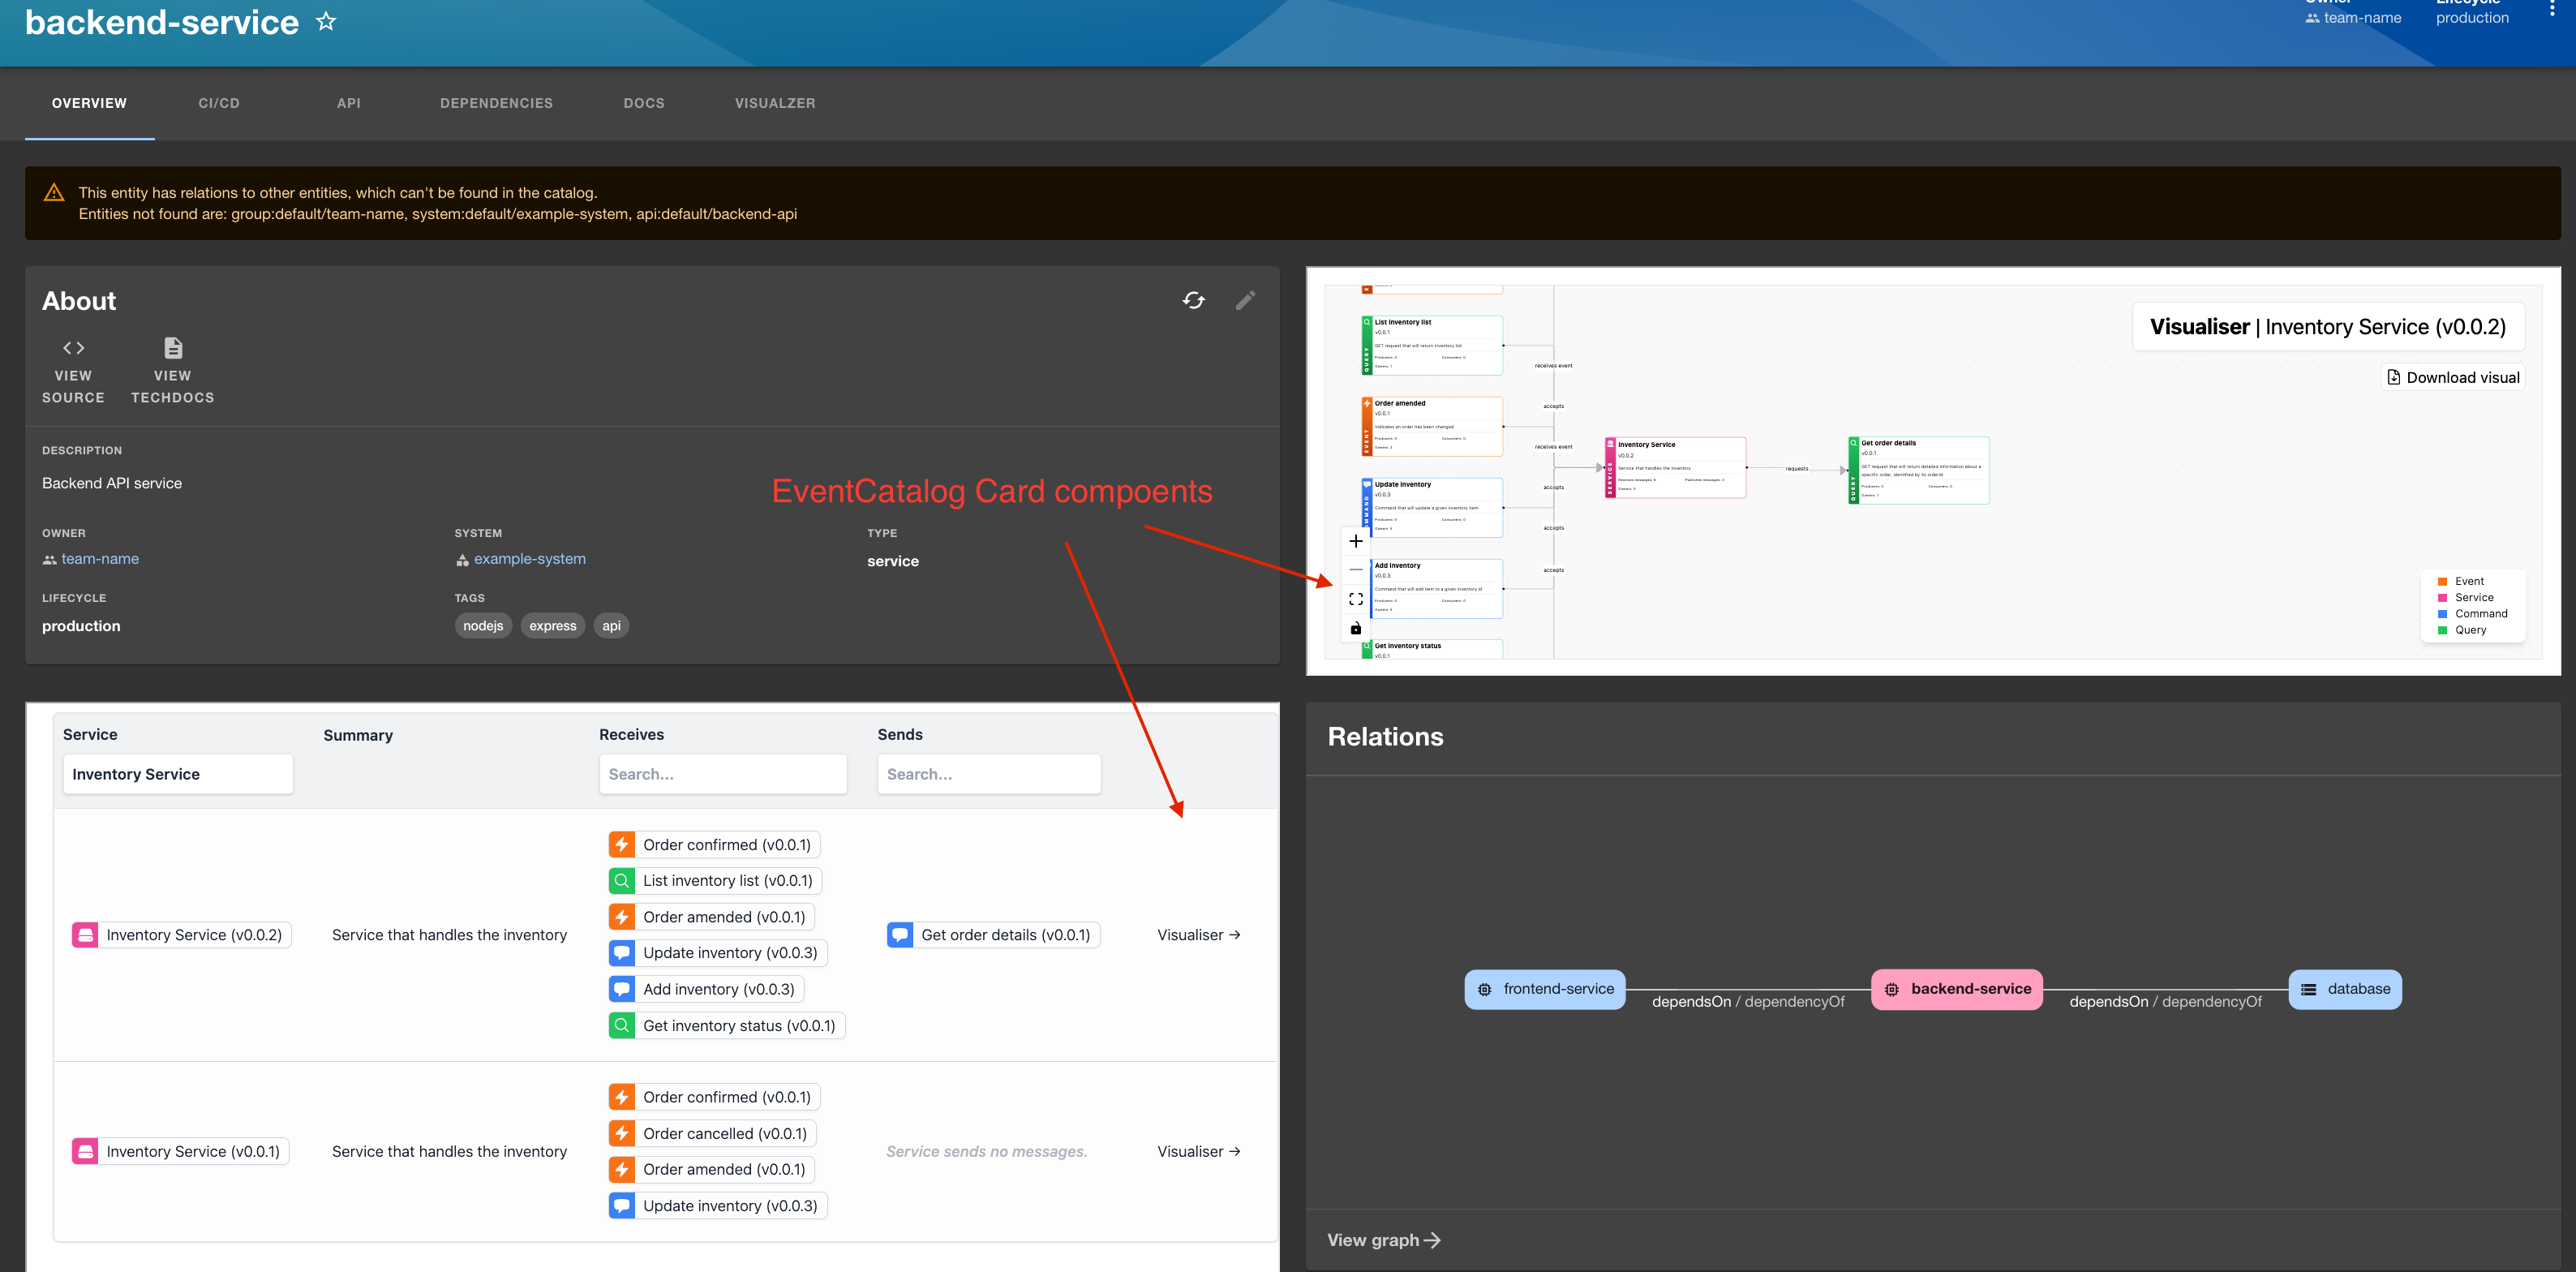Image resolution: width=2576 pixels, height=1272 pixels.
Task: Switch to the DEPENDENCIES tab
Action: pos(496,102)
